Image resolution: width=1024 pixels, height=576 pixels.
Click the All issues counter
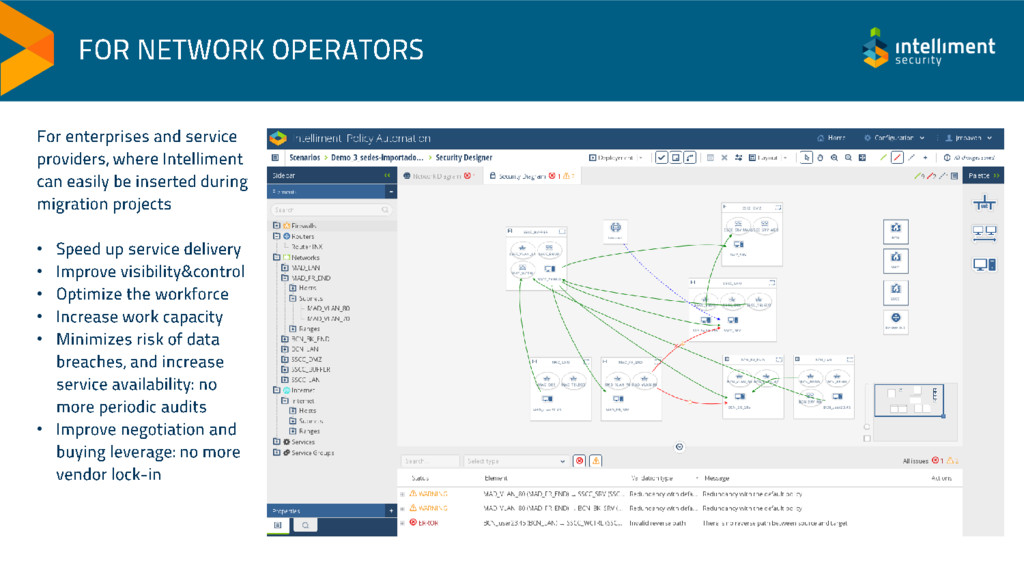tap(931, 460)
